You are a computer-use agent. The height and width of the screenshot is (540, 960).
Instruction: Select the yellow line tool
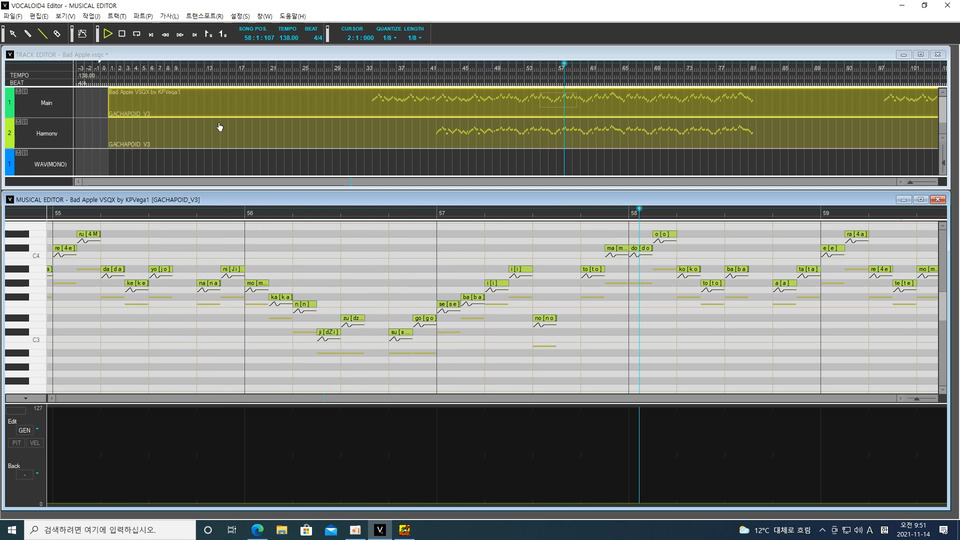pos(42,33)
